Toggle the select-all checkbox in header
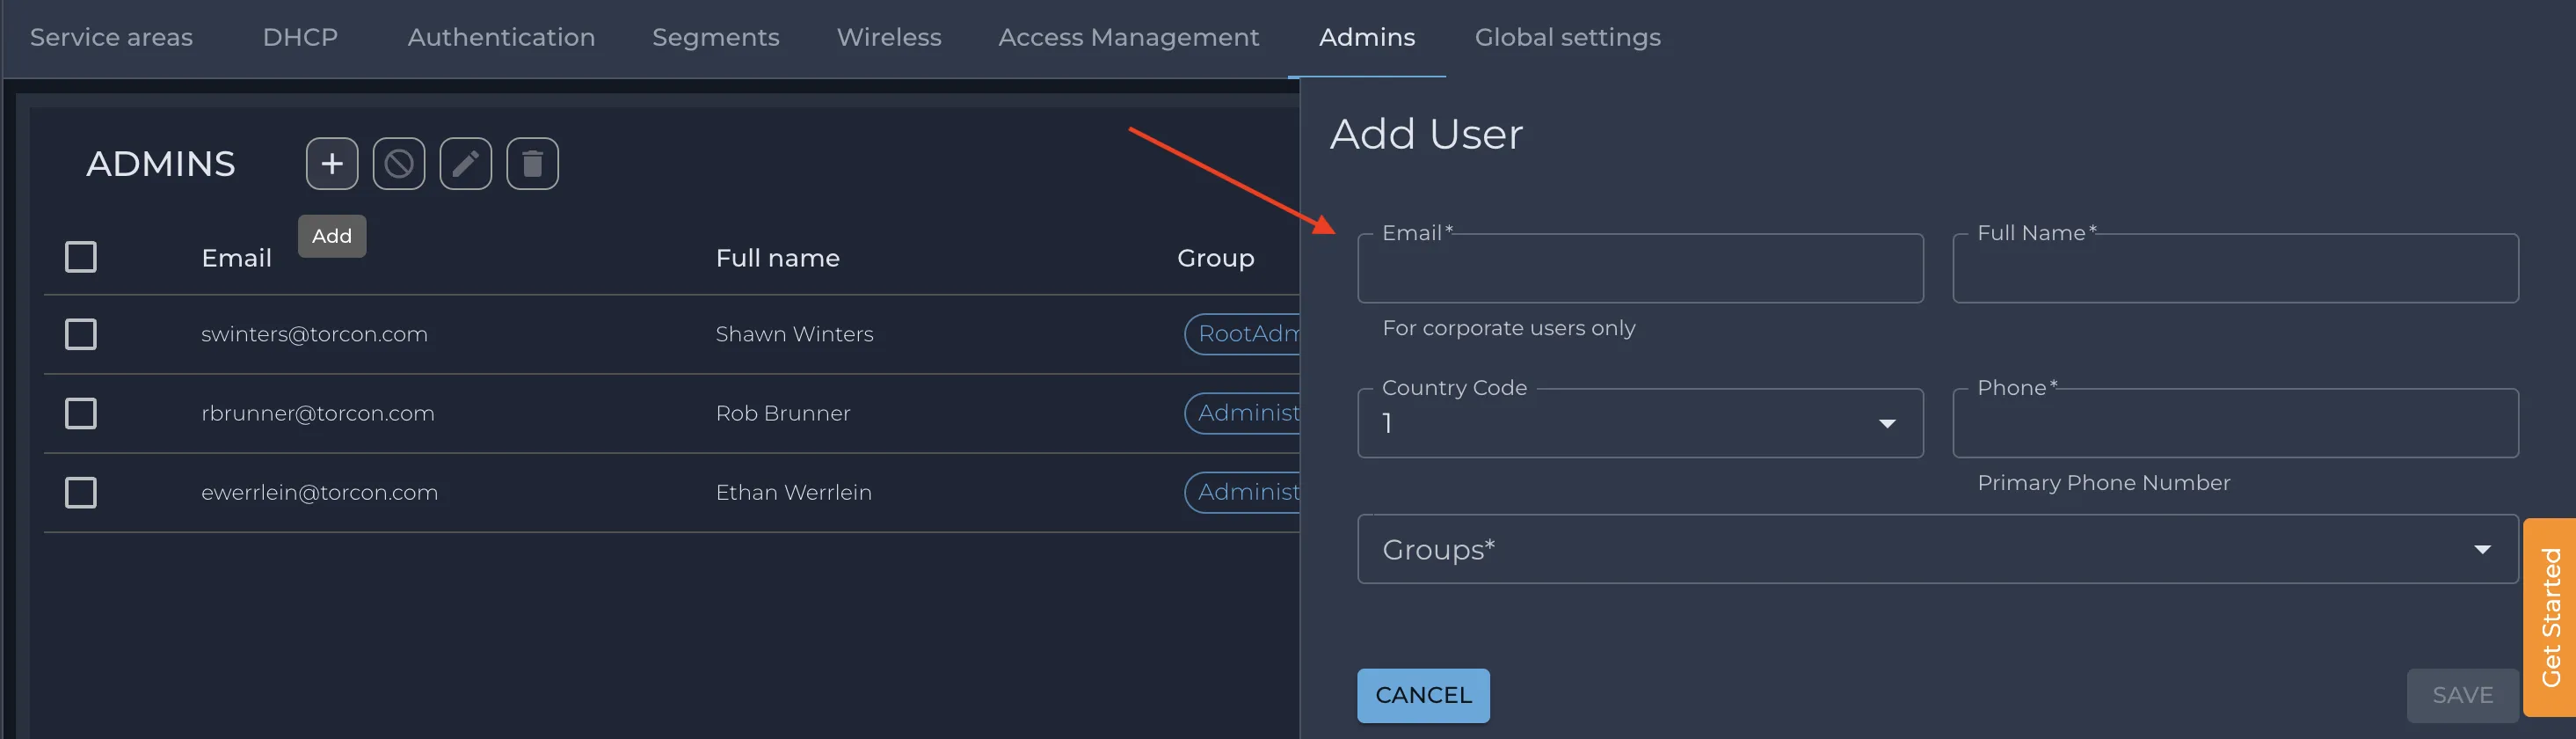 click(81, 257)
